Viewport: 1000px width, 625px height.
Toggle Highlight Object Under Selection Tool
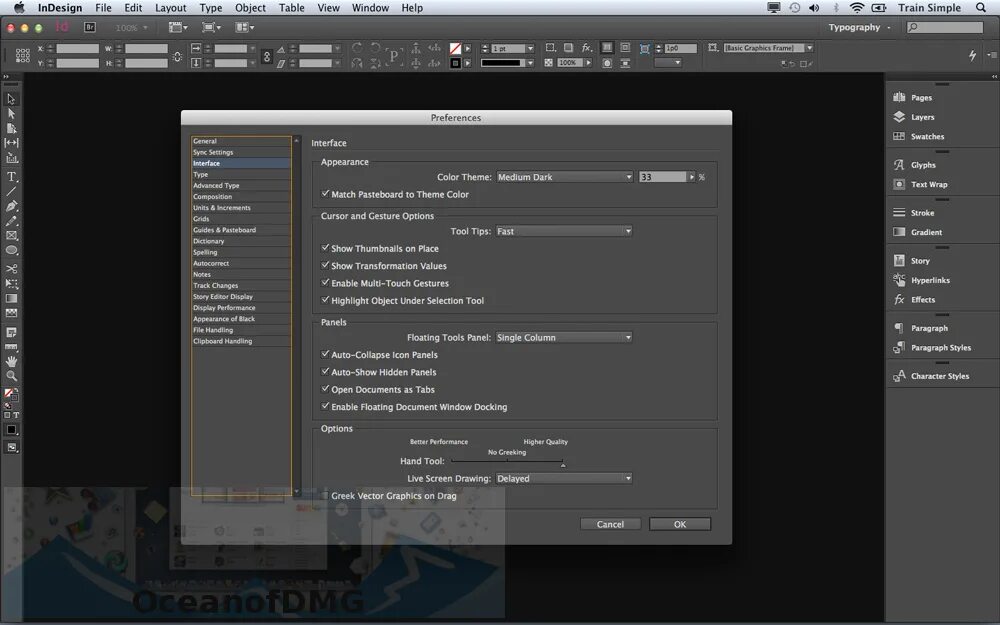tap(325, 300)
